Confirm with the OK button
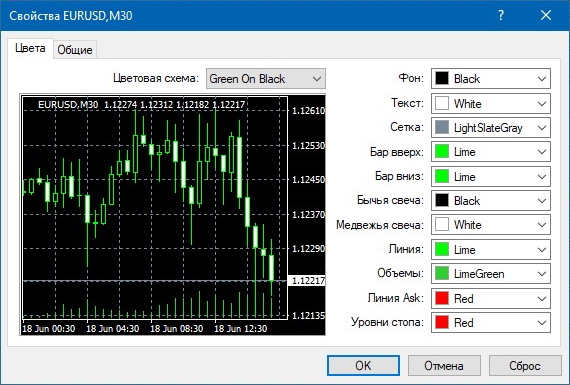Image resolution: width=570 pixels, height=385 pixels. coord(363,365)
